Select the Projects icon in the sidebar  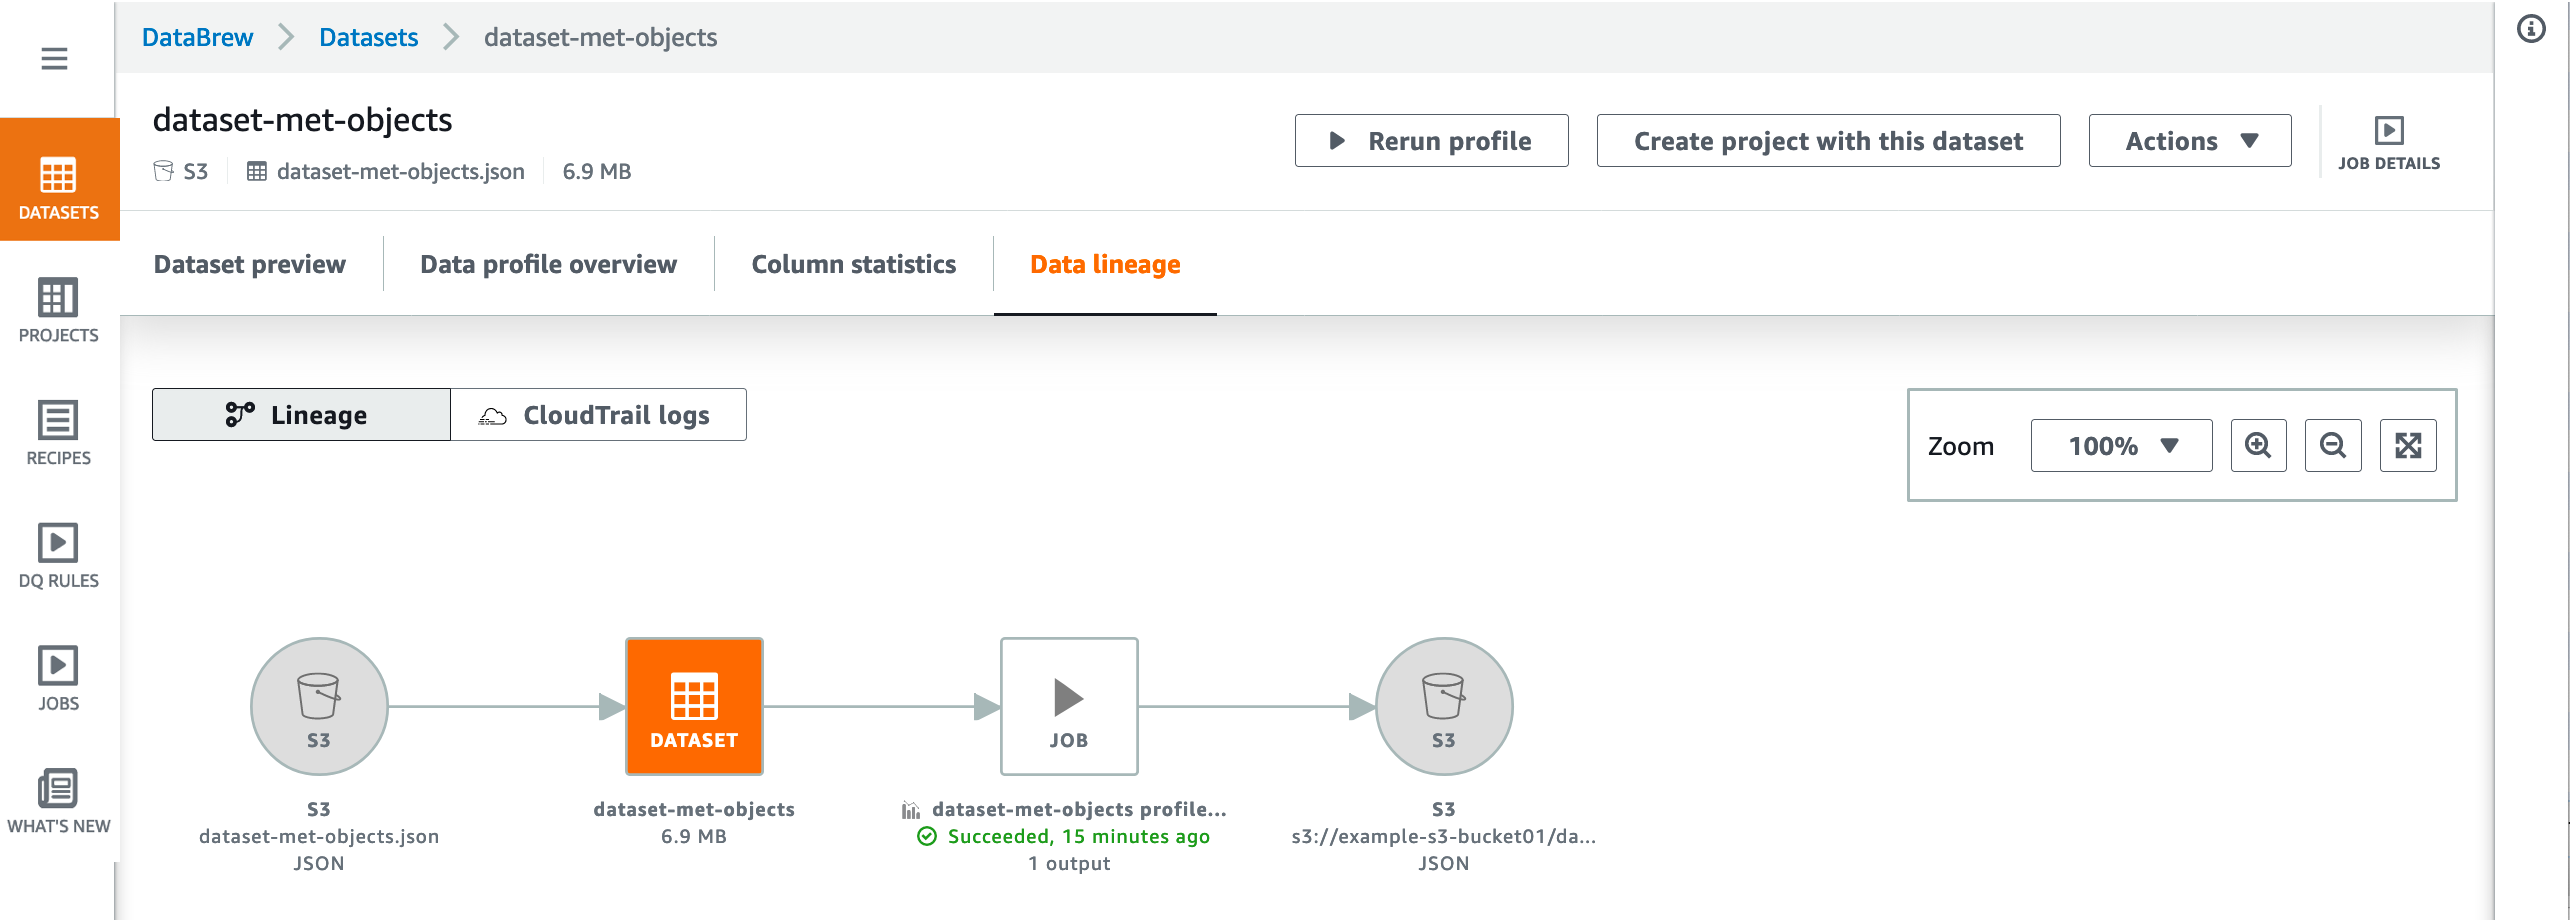pos(57,310)
